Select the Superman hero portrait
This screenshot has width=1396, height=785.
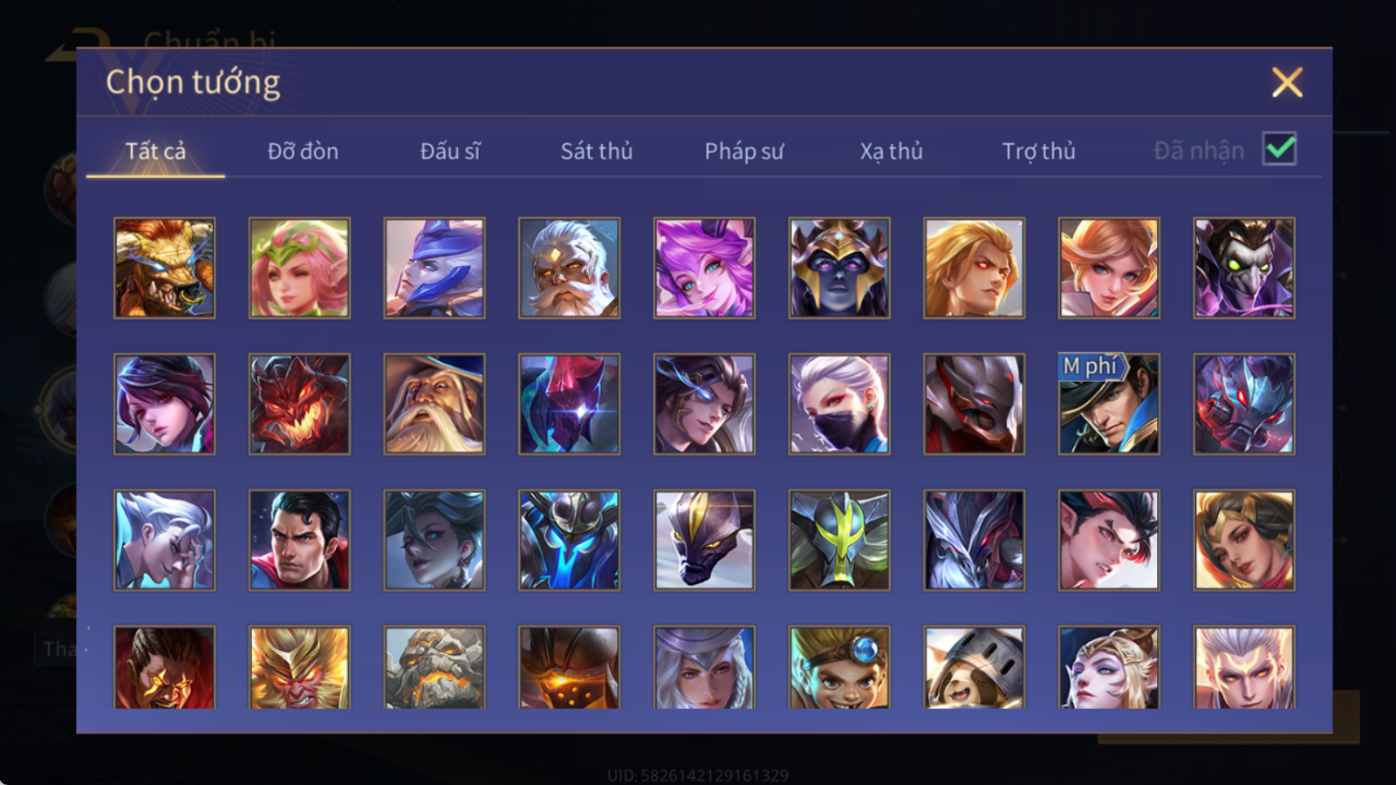[299, 540]
